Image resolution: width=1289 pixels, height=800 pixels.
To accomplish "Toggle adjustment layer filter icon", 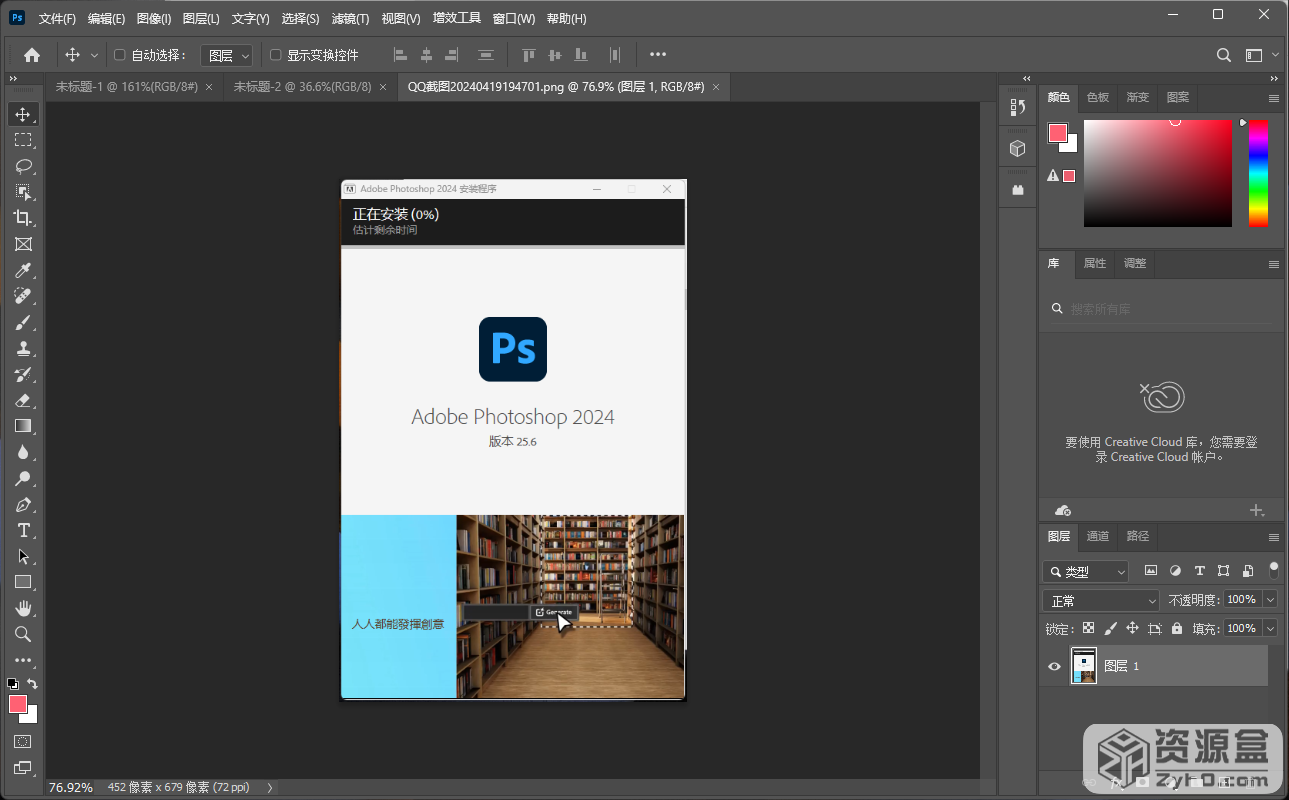I will [1175, 571].
